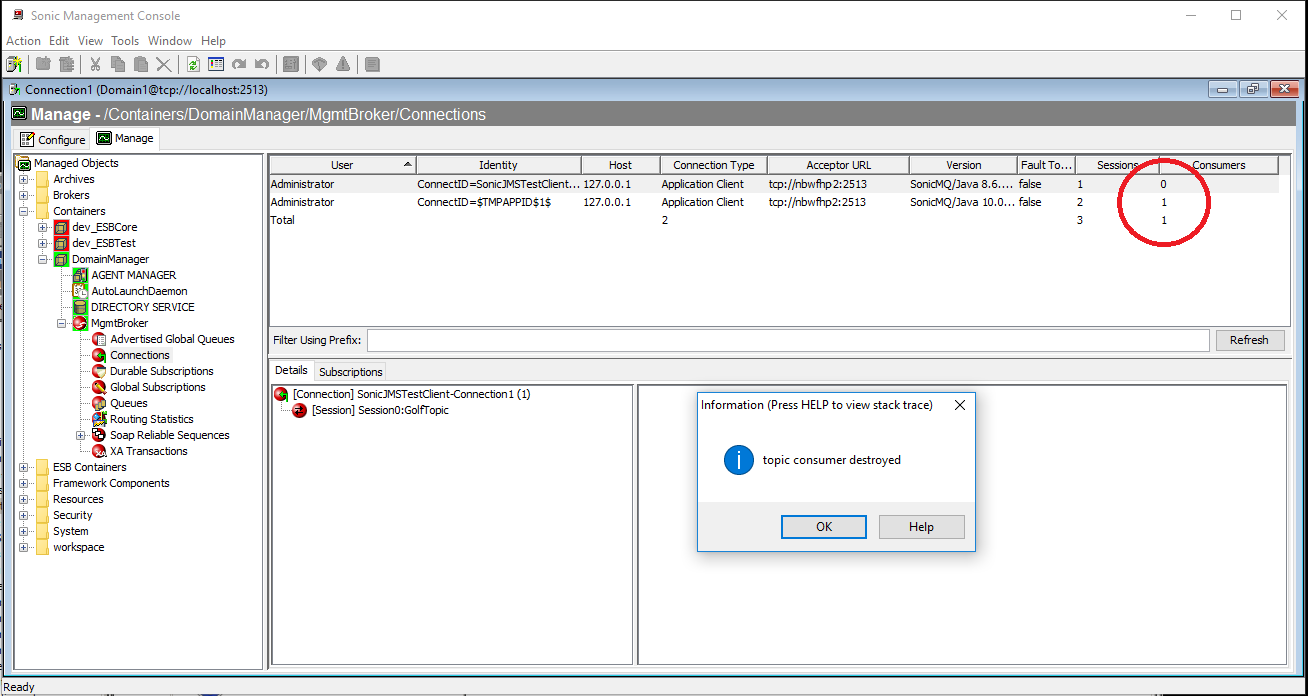Click the Session0:GolfTopic session icon
The width and height of the screenshot is (1308, 696).
(x=300, y=410)
